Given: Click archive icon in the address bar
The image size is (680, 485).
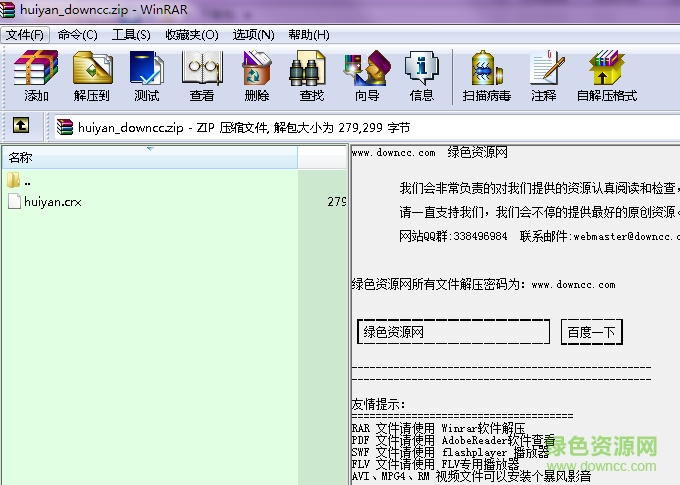Looking at the screenshot, I should [x=65, y=127].
